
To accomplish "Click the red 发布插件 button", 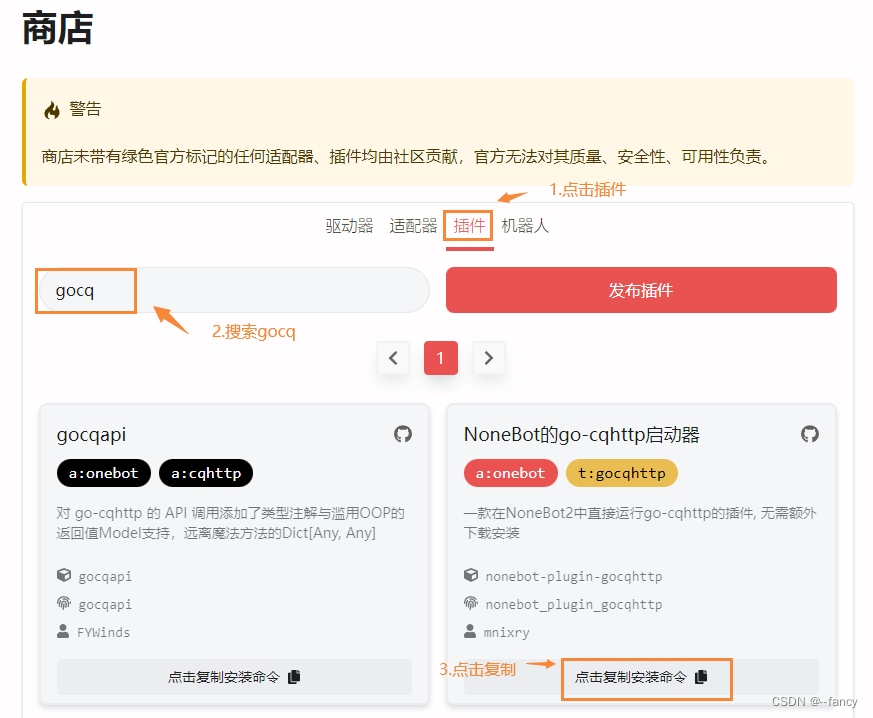I will point(640,290).
